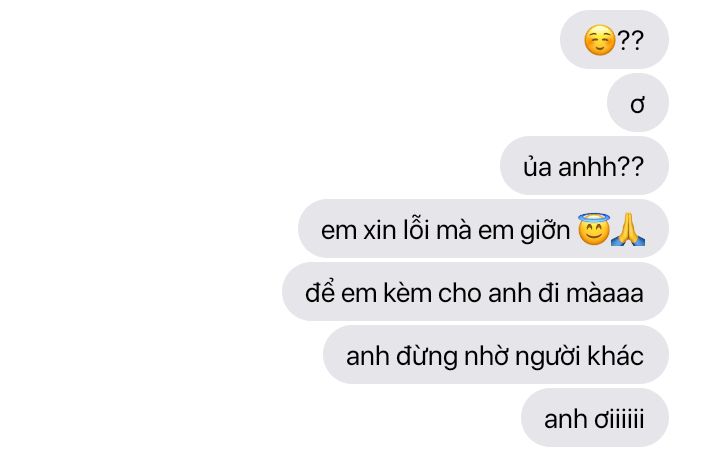This screenshot has height=452, width=720.
Task: Click the 'ủa anhh??' message bubble
Action: point(584,166)
